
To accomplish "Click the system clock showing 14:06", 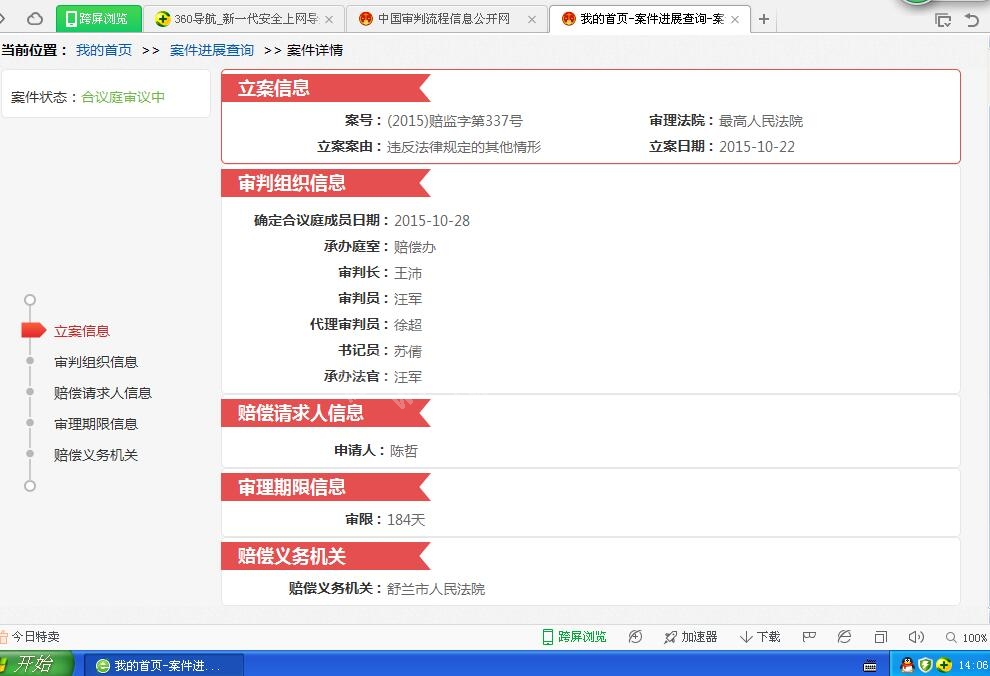I will pyautogui.click(x=973, y=665).
